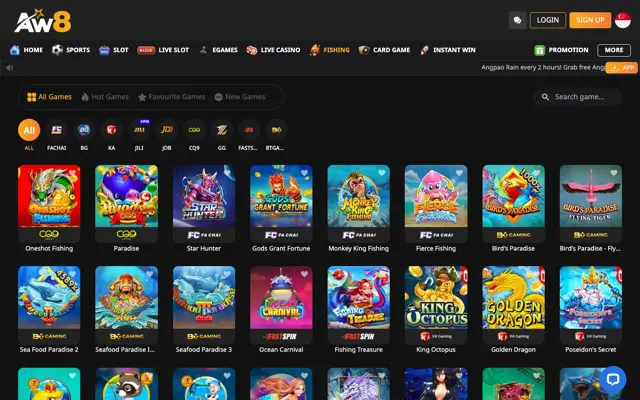The height and width of the screenshot is (400, 640).
Task: Open the Star Hunter game thumbnail
Action: [x=204, y=196]
